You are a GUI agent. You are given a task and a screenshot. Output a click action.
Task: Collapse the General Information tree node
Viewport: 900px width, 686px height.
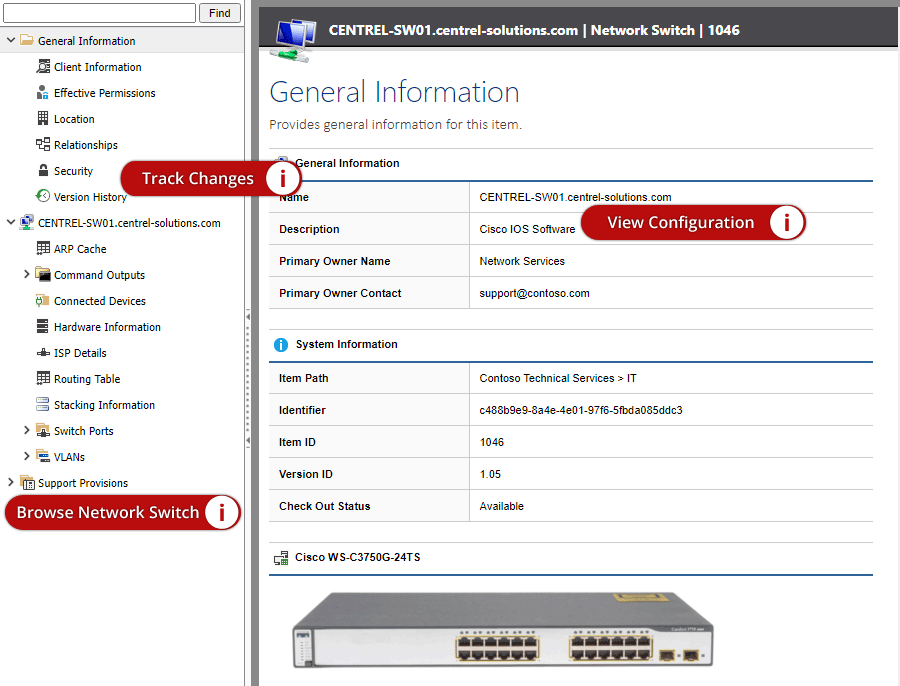(x=11, y=40)
